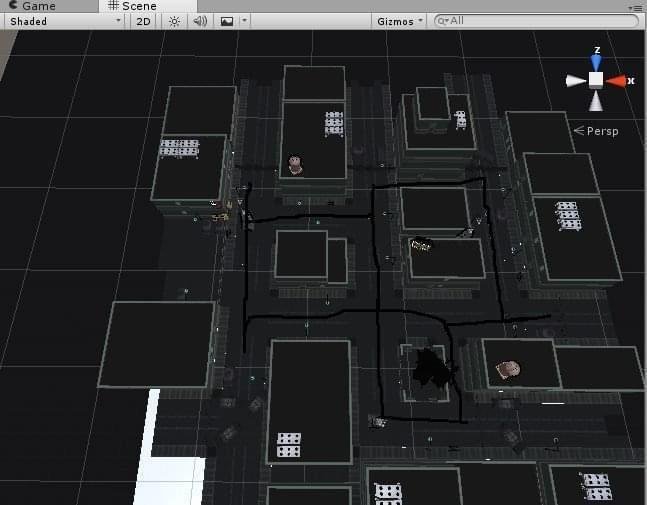
Task: Toggle 2D view mode
Action: click(143, 21)
